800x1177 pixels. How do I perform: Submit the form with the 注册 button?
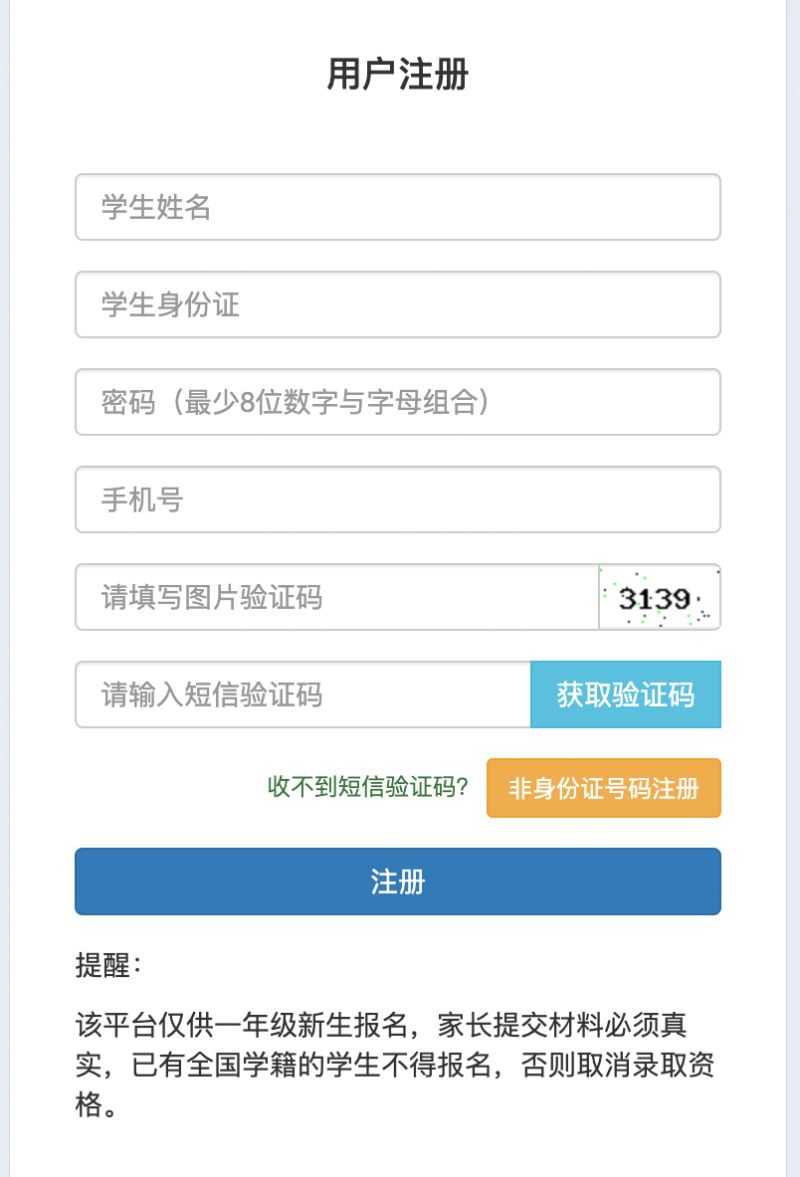pos(398,882)
